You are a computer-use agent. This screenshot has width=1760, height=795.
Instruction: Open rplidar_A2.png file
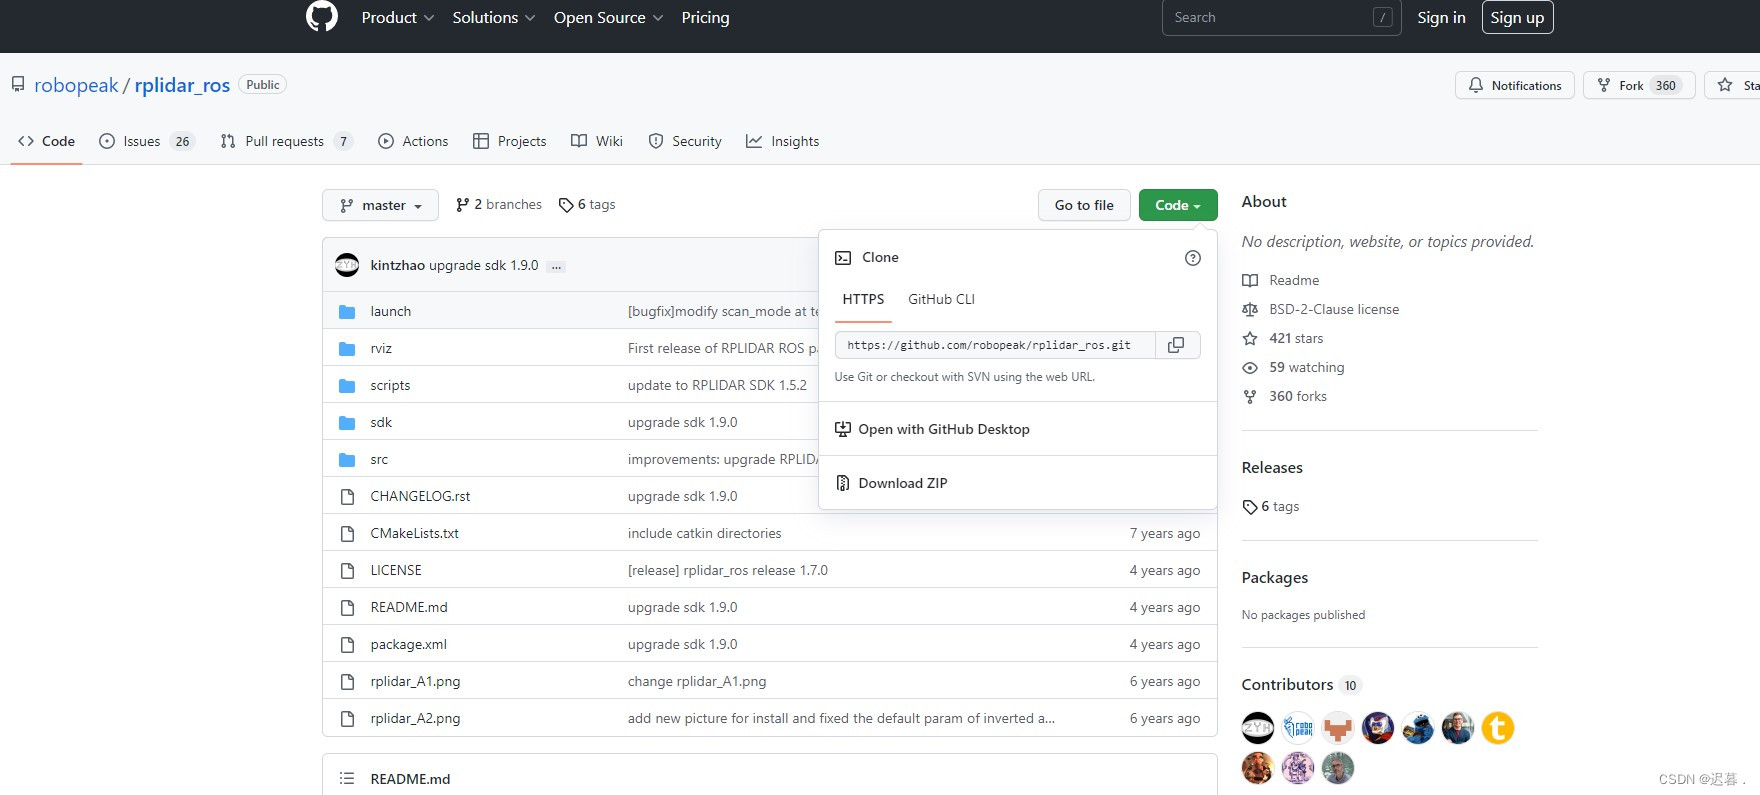click(415, 718)
